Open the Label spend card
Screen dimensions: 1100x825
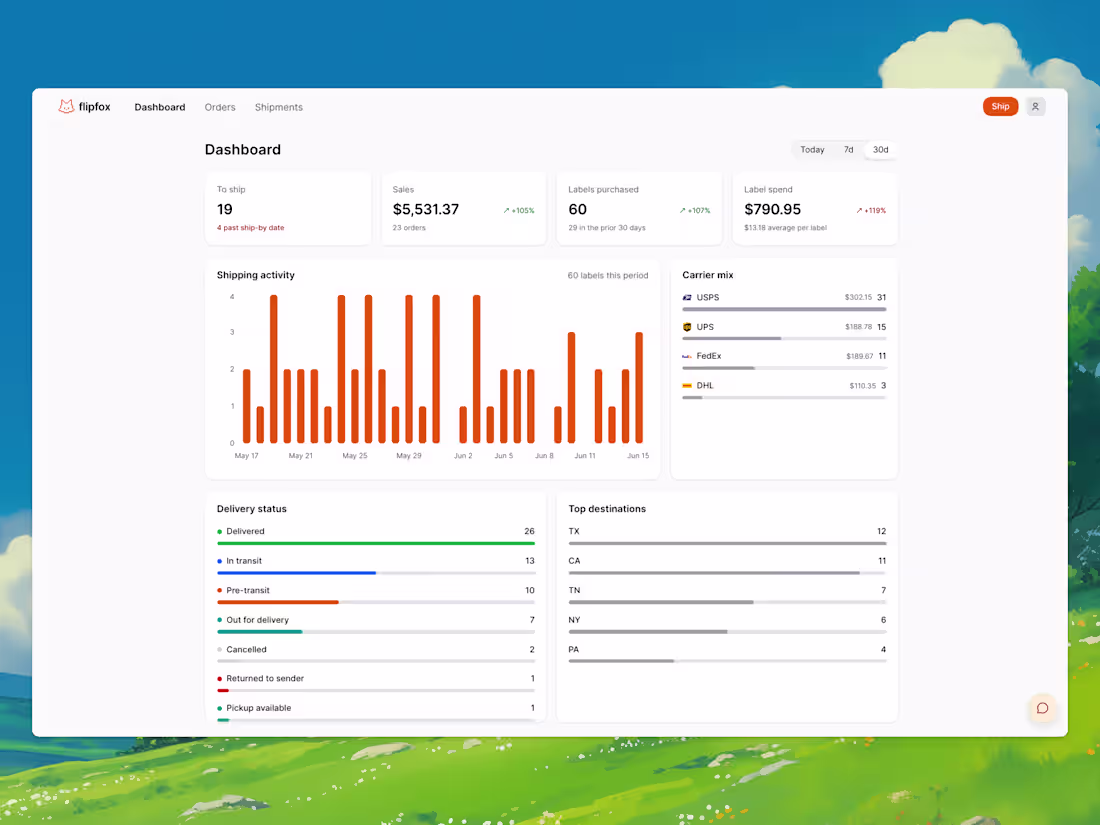(x=815, y=208)
